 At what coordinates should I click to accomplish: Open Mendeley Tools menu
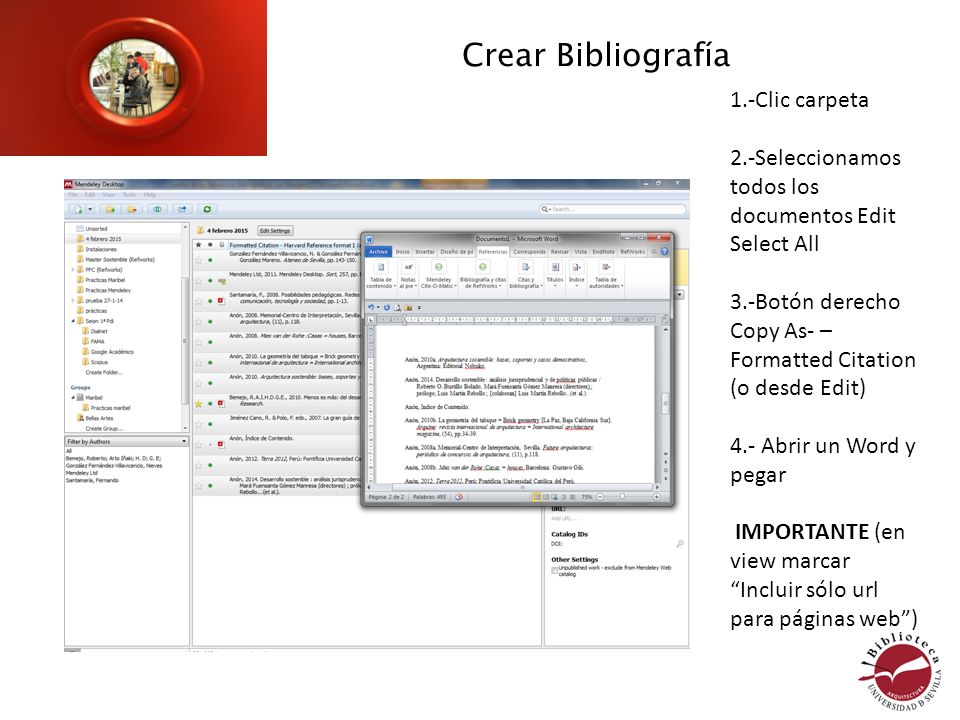click(129, 195)
